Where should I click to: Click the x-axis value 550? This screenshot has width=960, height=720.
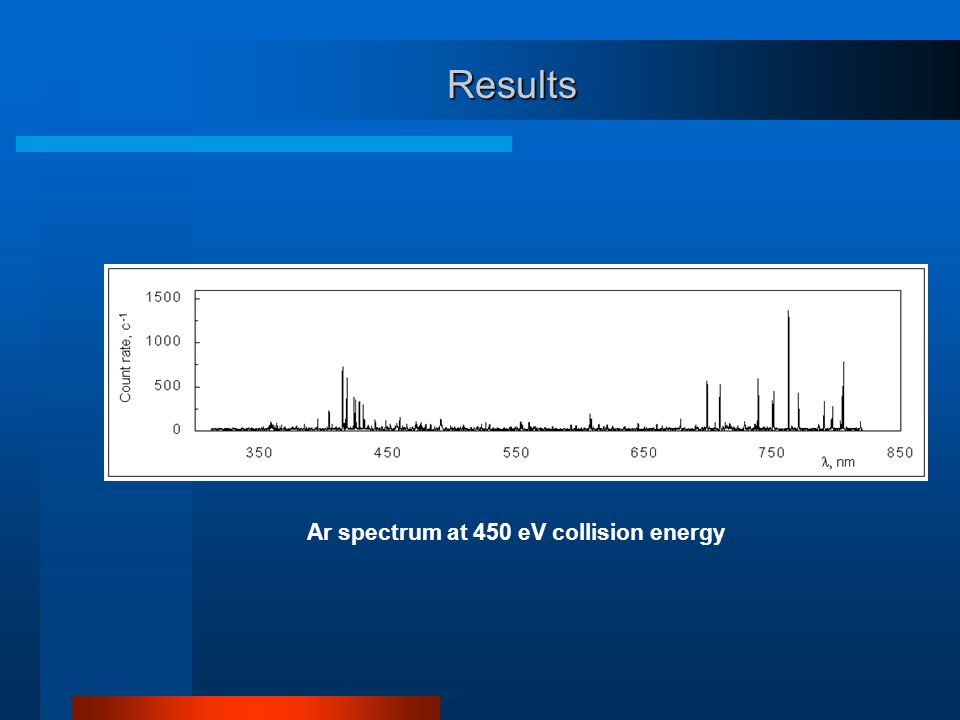coord(516,452)
